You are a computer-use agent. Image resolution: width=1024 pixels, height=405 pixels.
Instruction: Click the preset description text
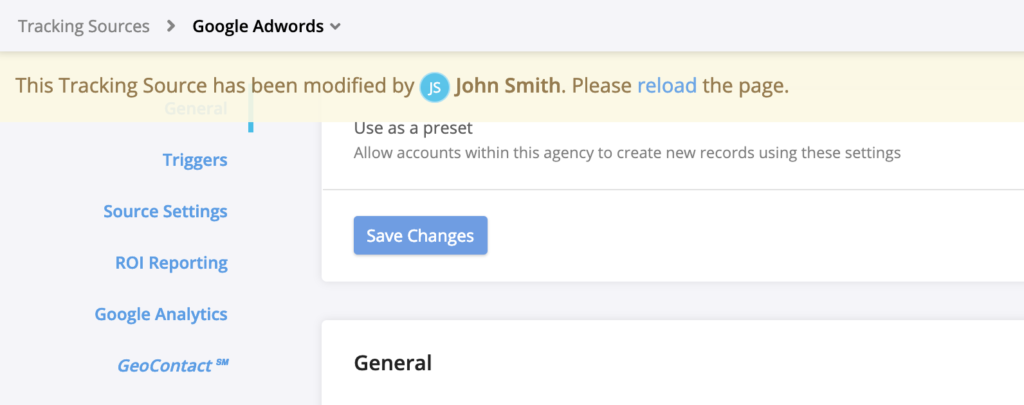[x=627, y=154]
